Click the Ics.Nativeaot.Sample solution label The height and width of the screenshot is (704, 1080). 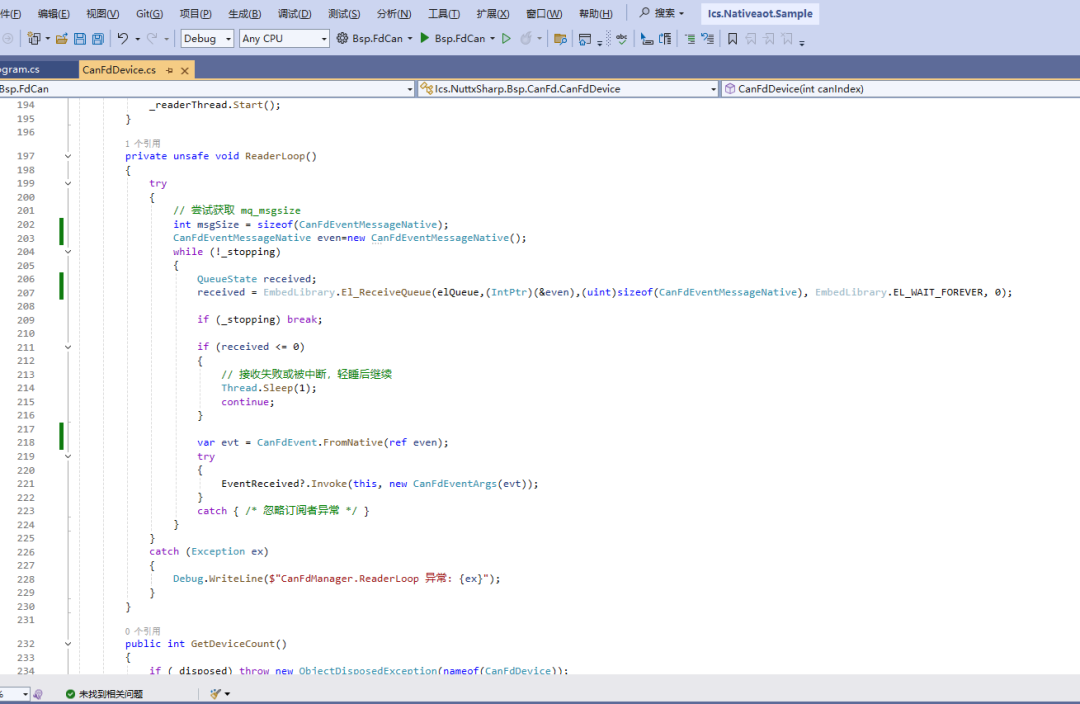(x=760, y=13)
